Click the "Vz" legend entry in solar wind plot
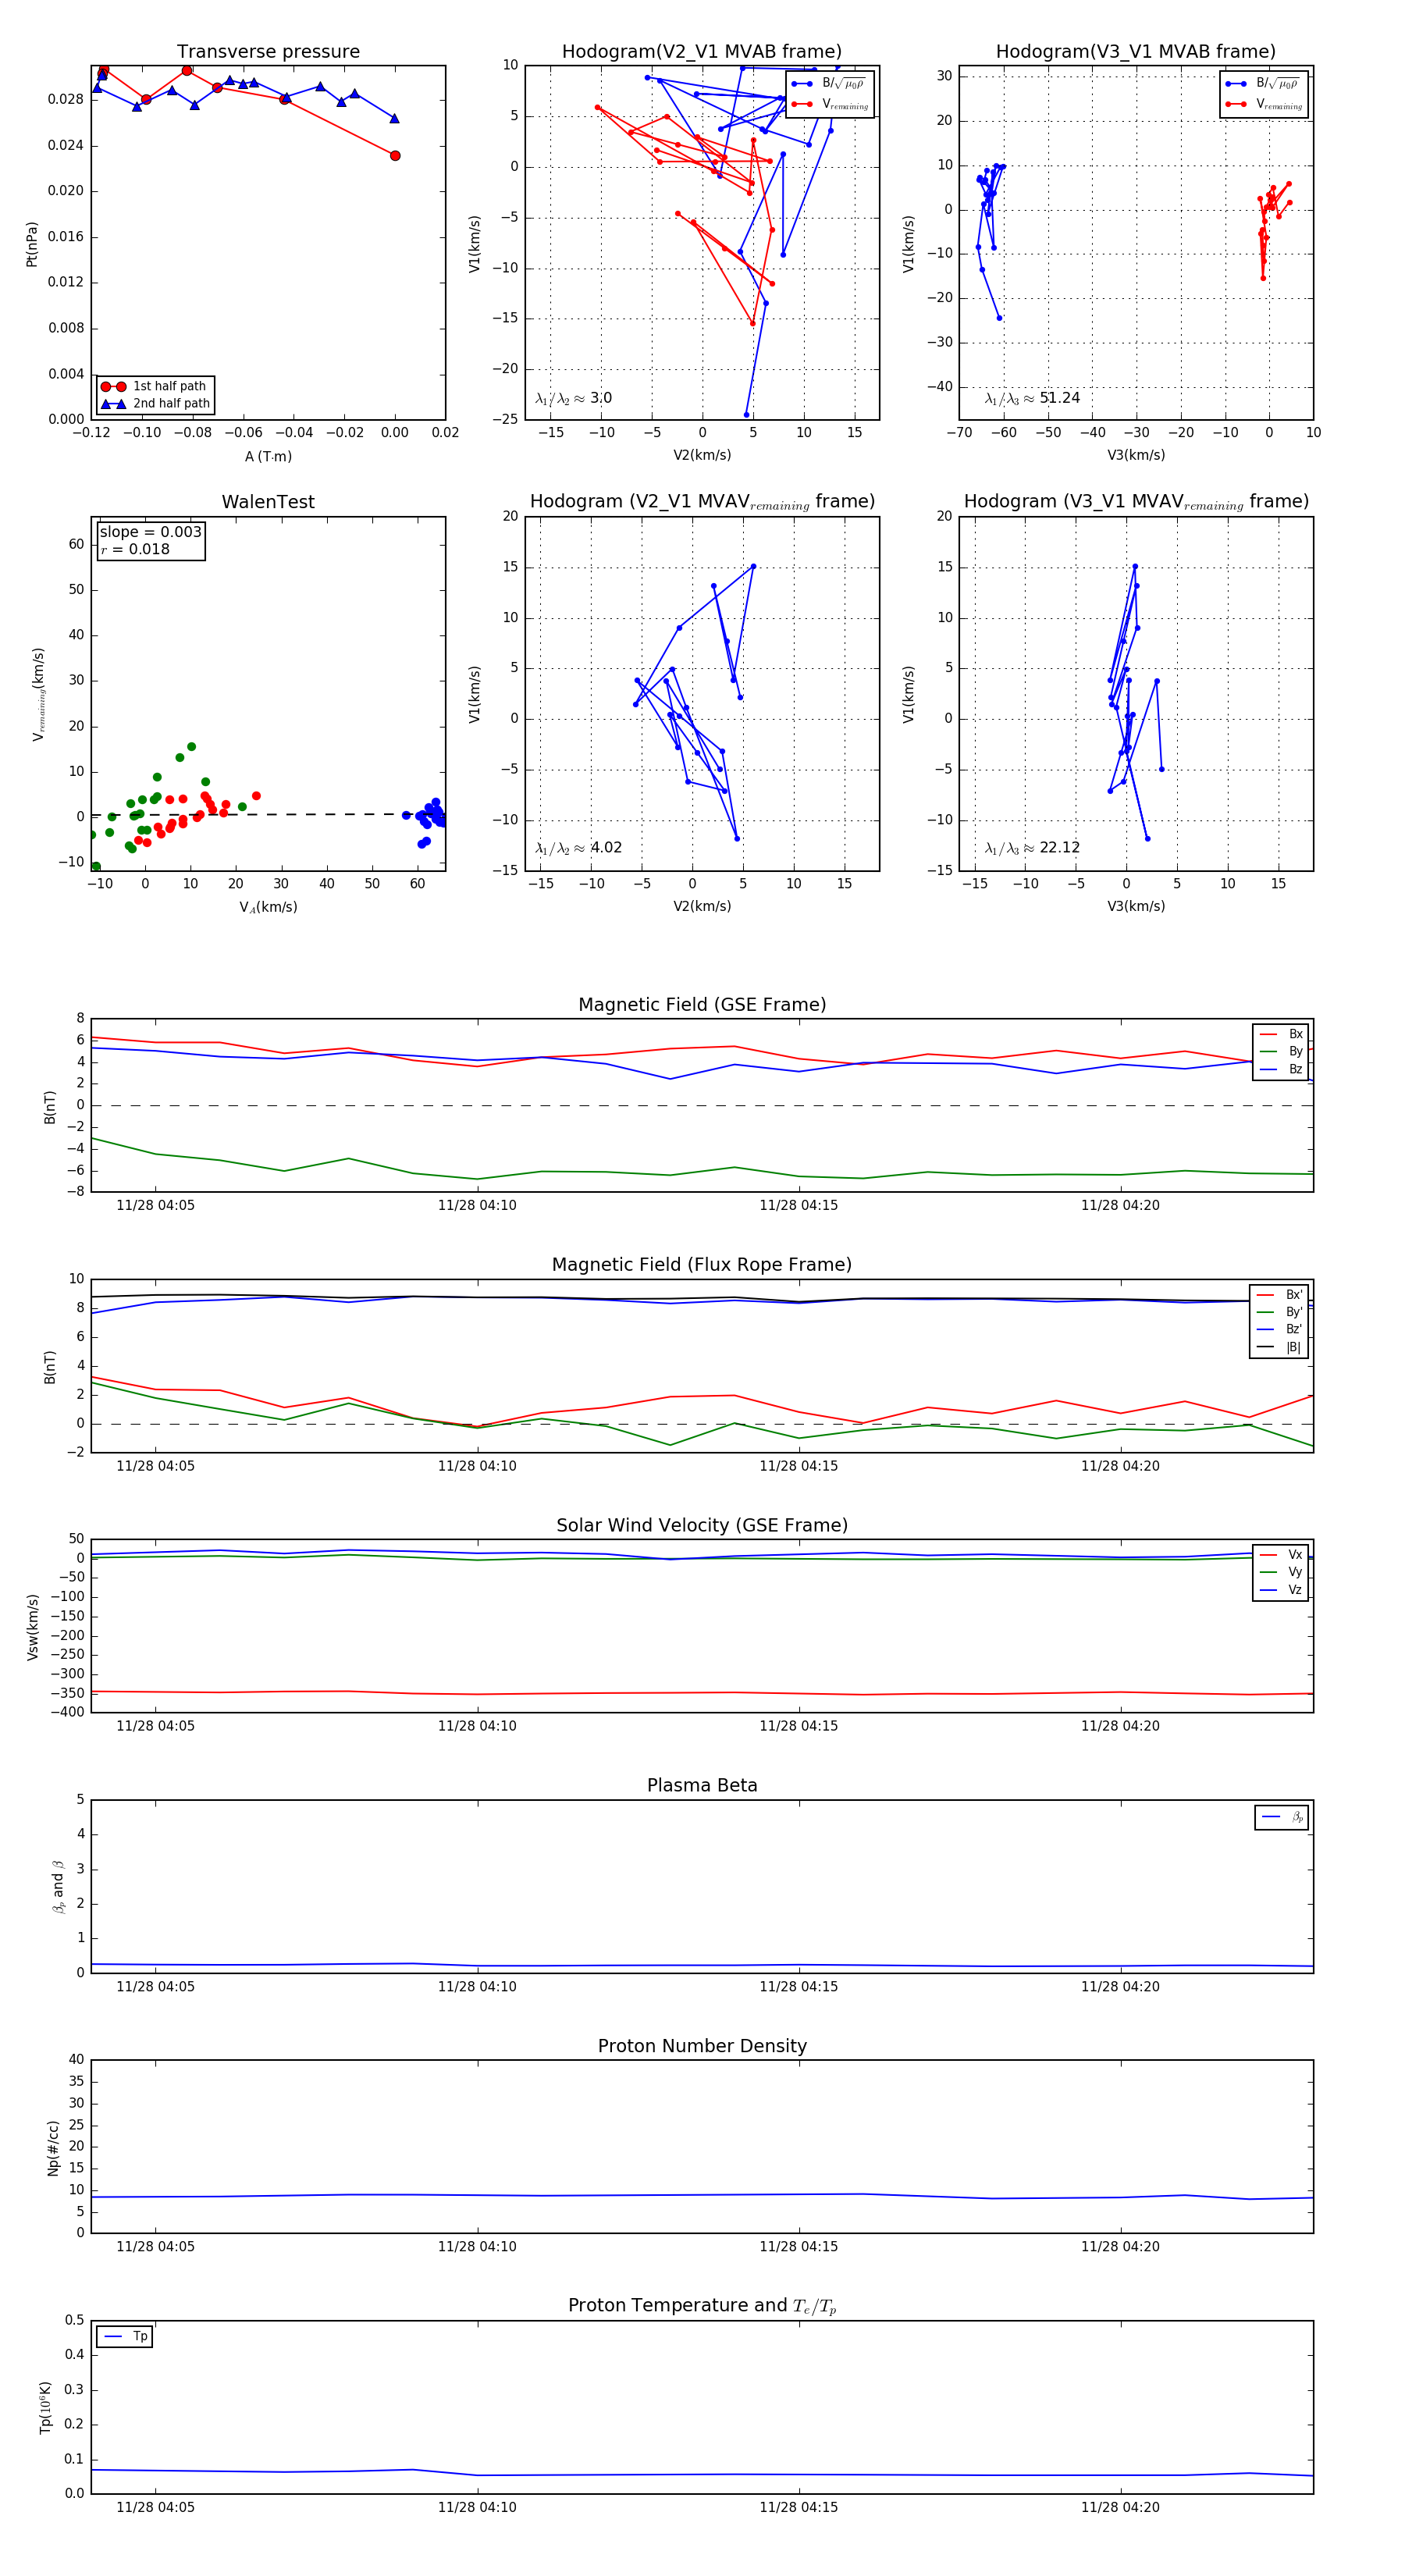Image resolution: width=1405 pixels, height=2576 pixels. tap(1281, 1590)
